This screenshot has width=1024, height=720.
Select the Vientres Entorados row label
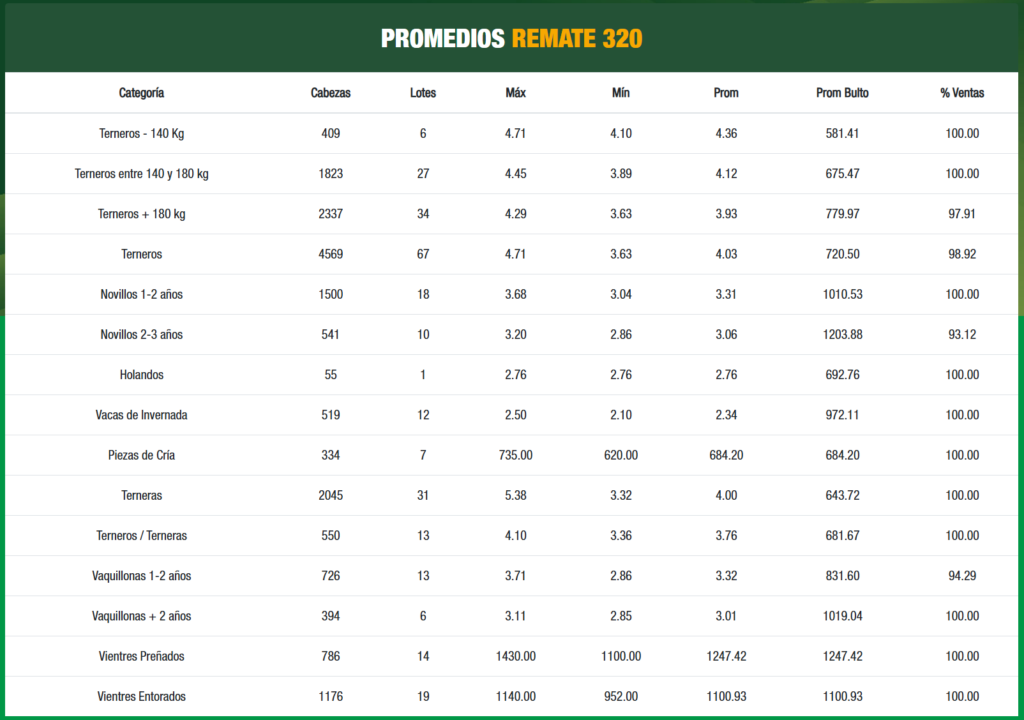tap(141, 696)
